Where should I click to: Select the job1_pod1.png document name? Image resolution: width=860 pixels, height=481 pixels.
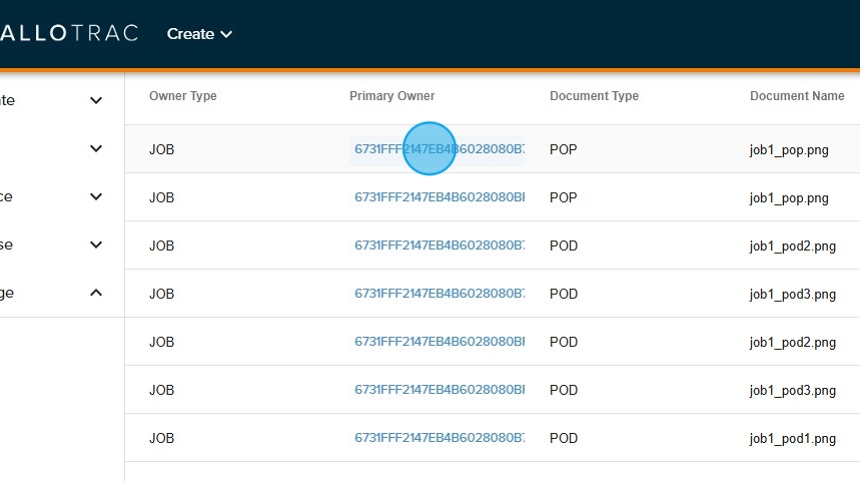792,438
